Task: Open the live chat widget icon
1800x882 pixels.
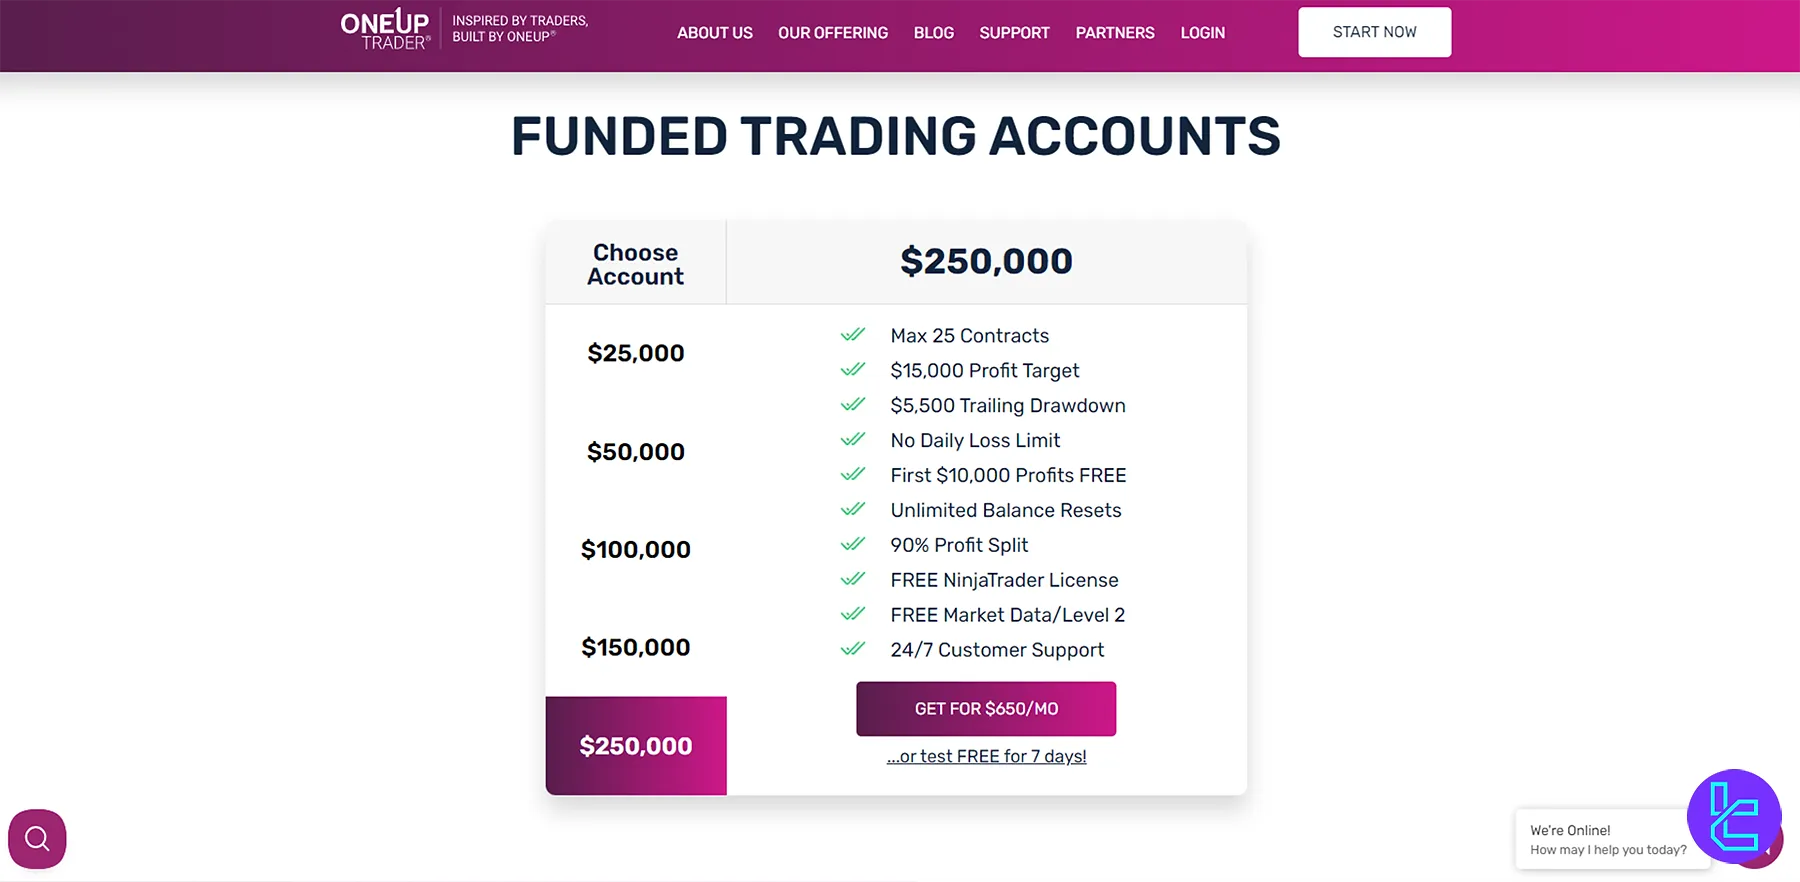Action: [x=1733, y=818]
